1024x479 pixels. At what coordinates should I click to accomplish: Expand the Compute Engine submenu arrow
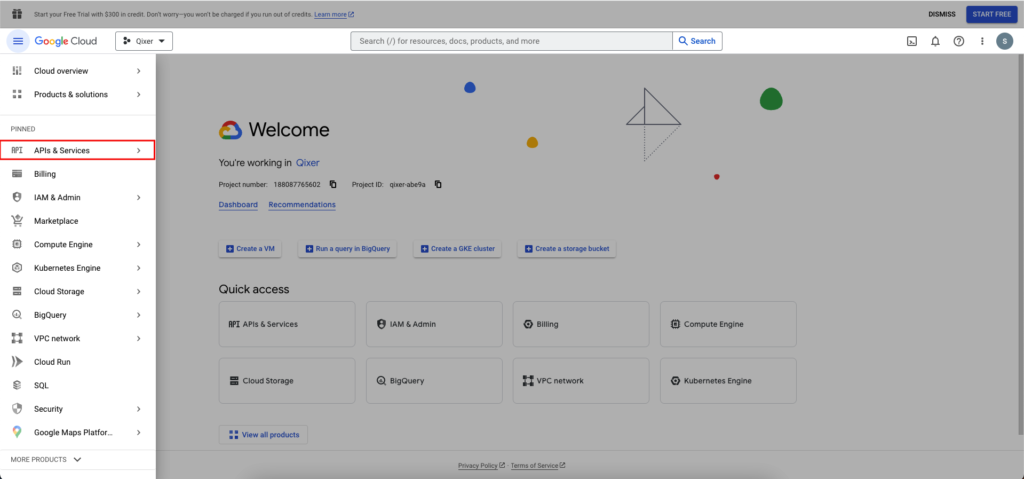pyautogui.click(x=138, y=244)
